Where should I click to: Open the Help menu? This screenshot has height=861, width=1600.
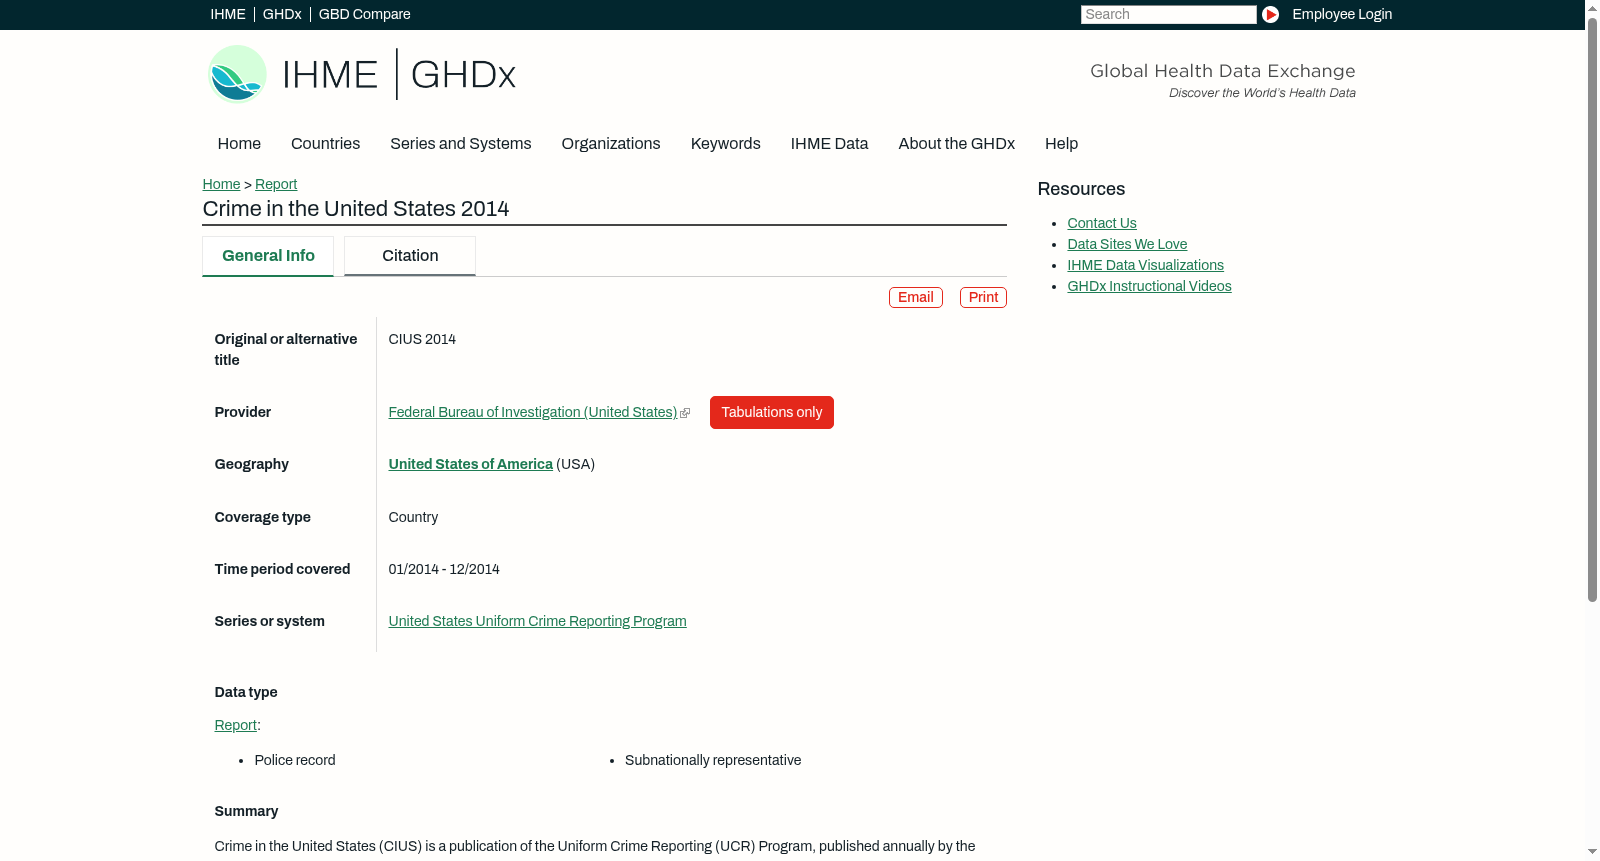(x=1062, y=144)
